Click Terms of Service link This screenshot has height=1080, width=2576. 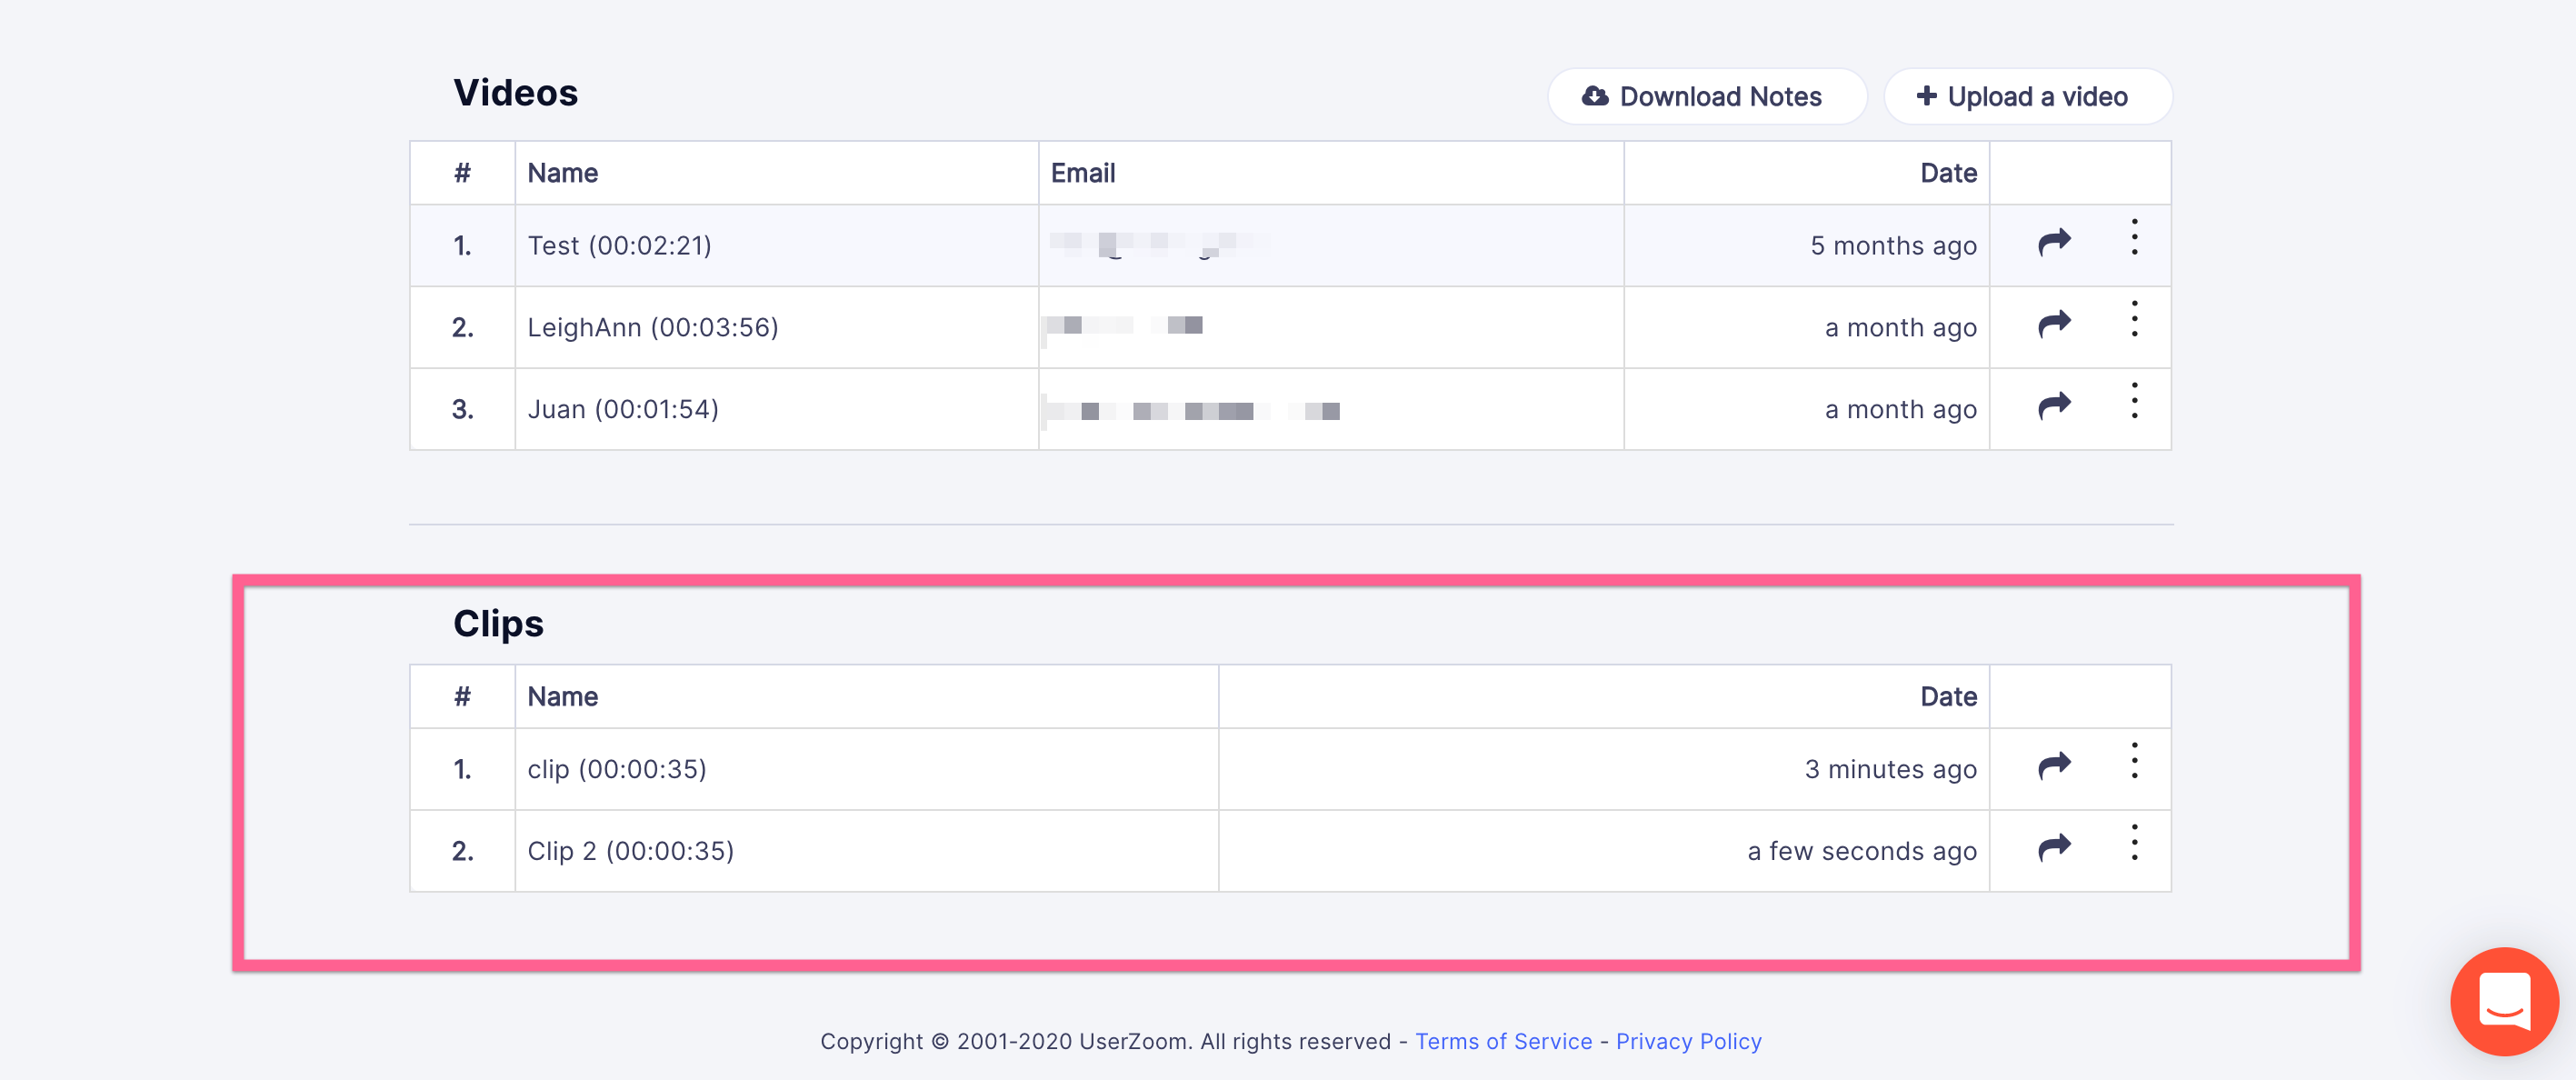coord(1503,1041)
